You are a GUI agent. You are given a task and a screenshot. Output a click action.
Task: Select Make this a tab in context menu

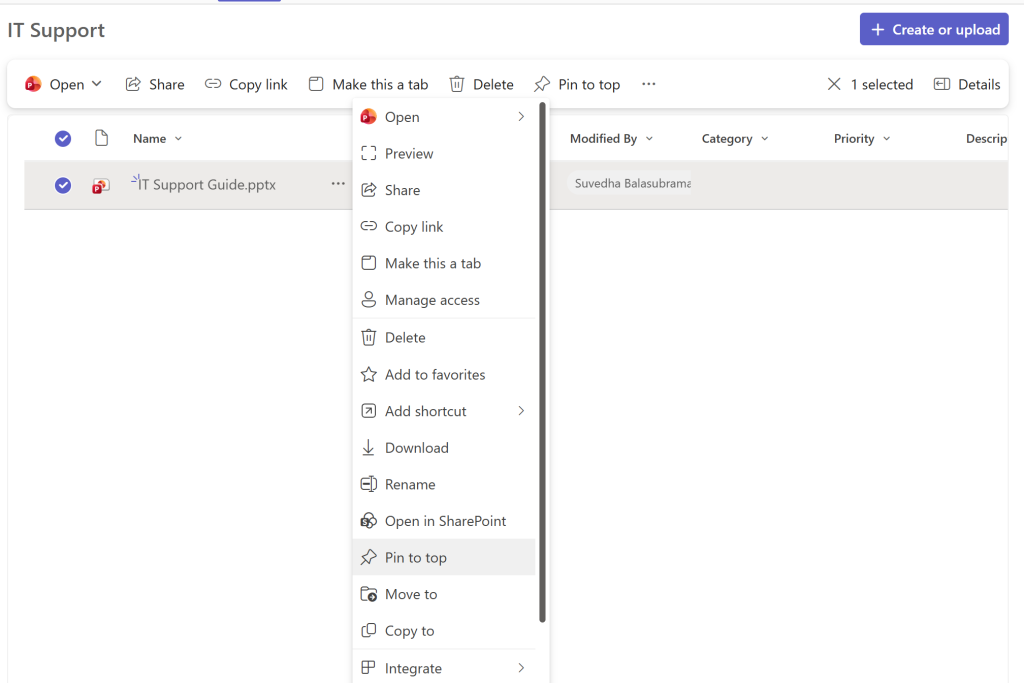444,263
